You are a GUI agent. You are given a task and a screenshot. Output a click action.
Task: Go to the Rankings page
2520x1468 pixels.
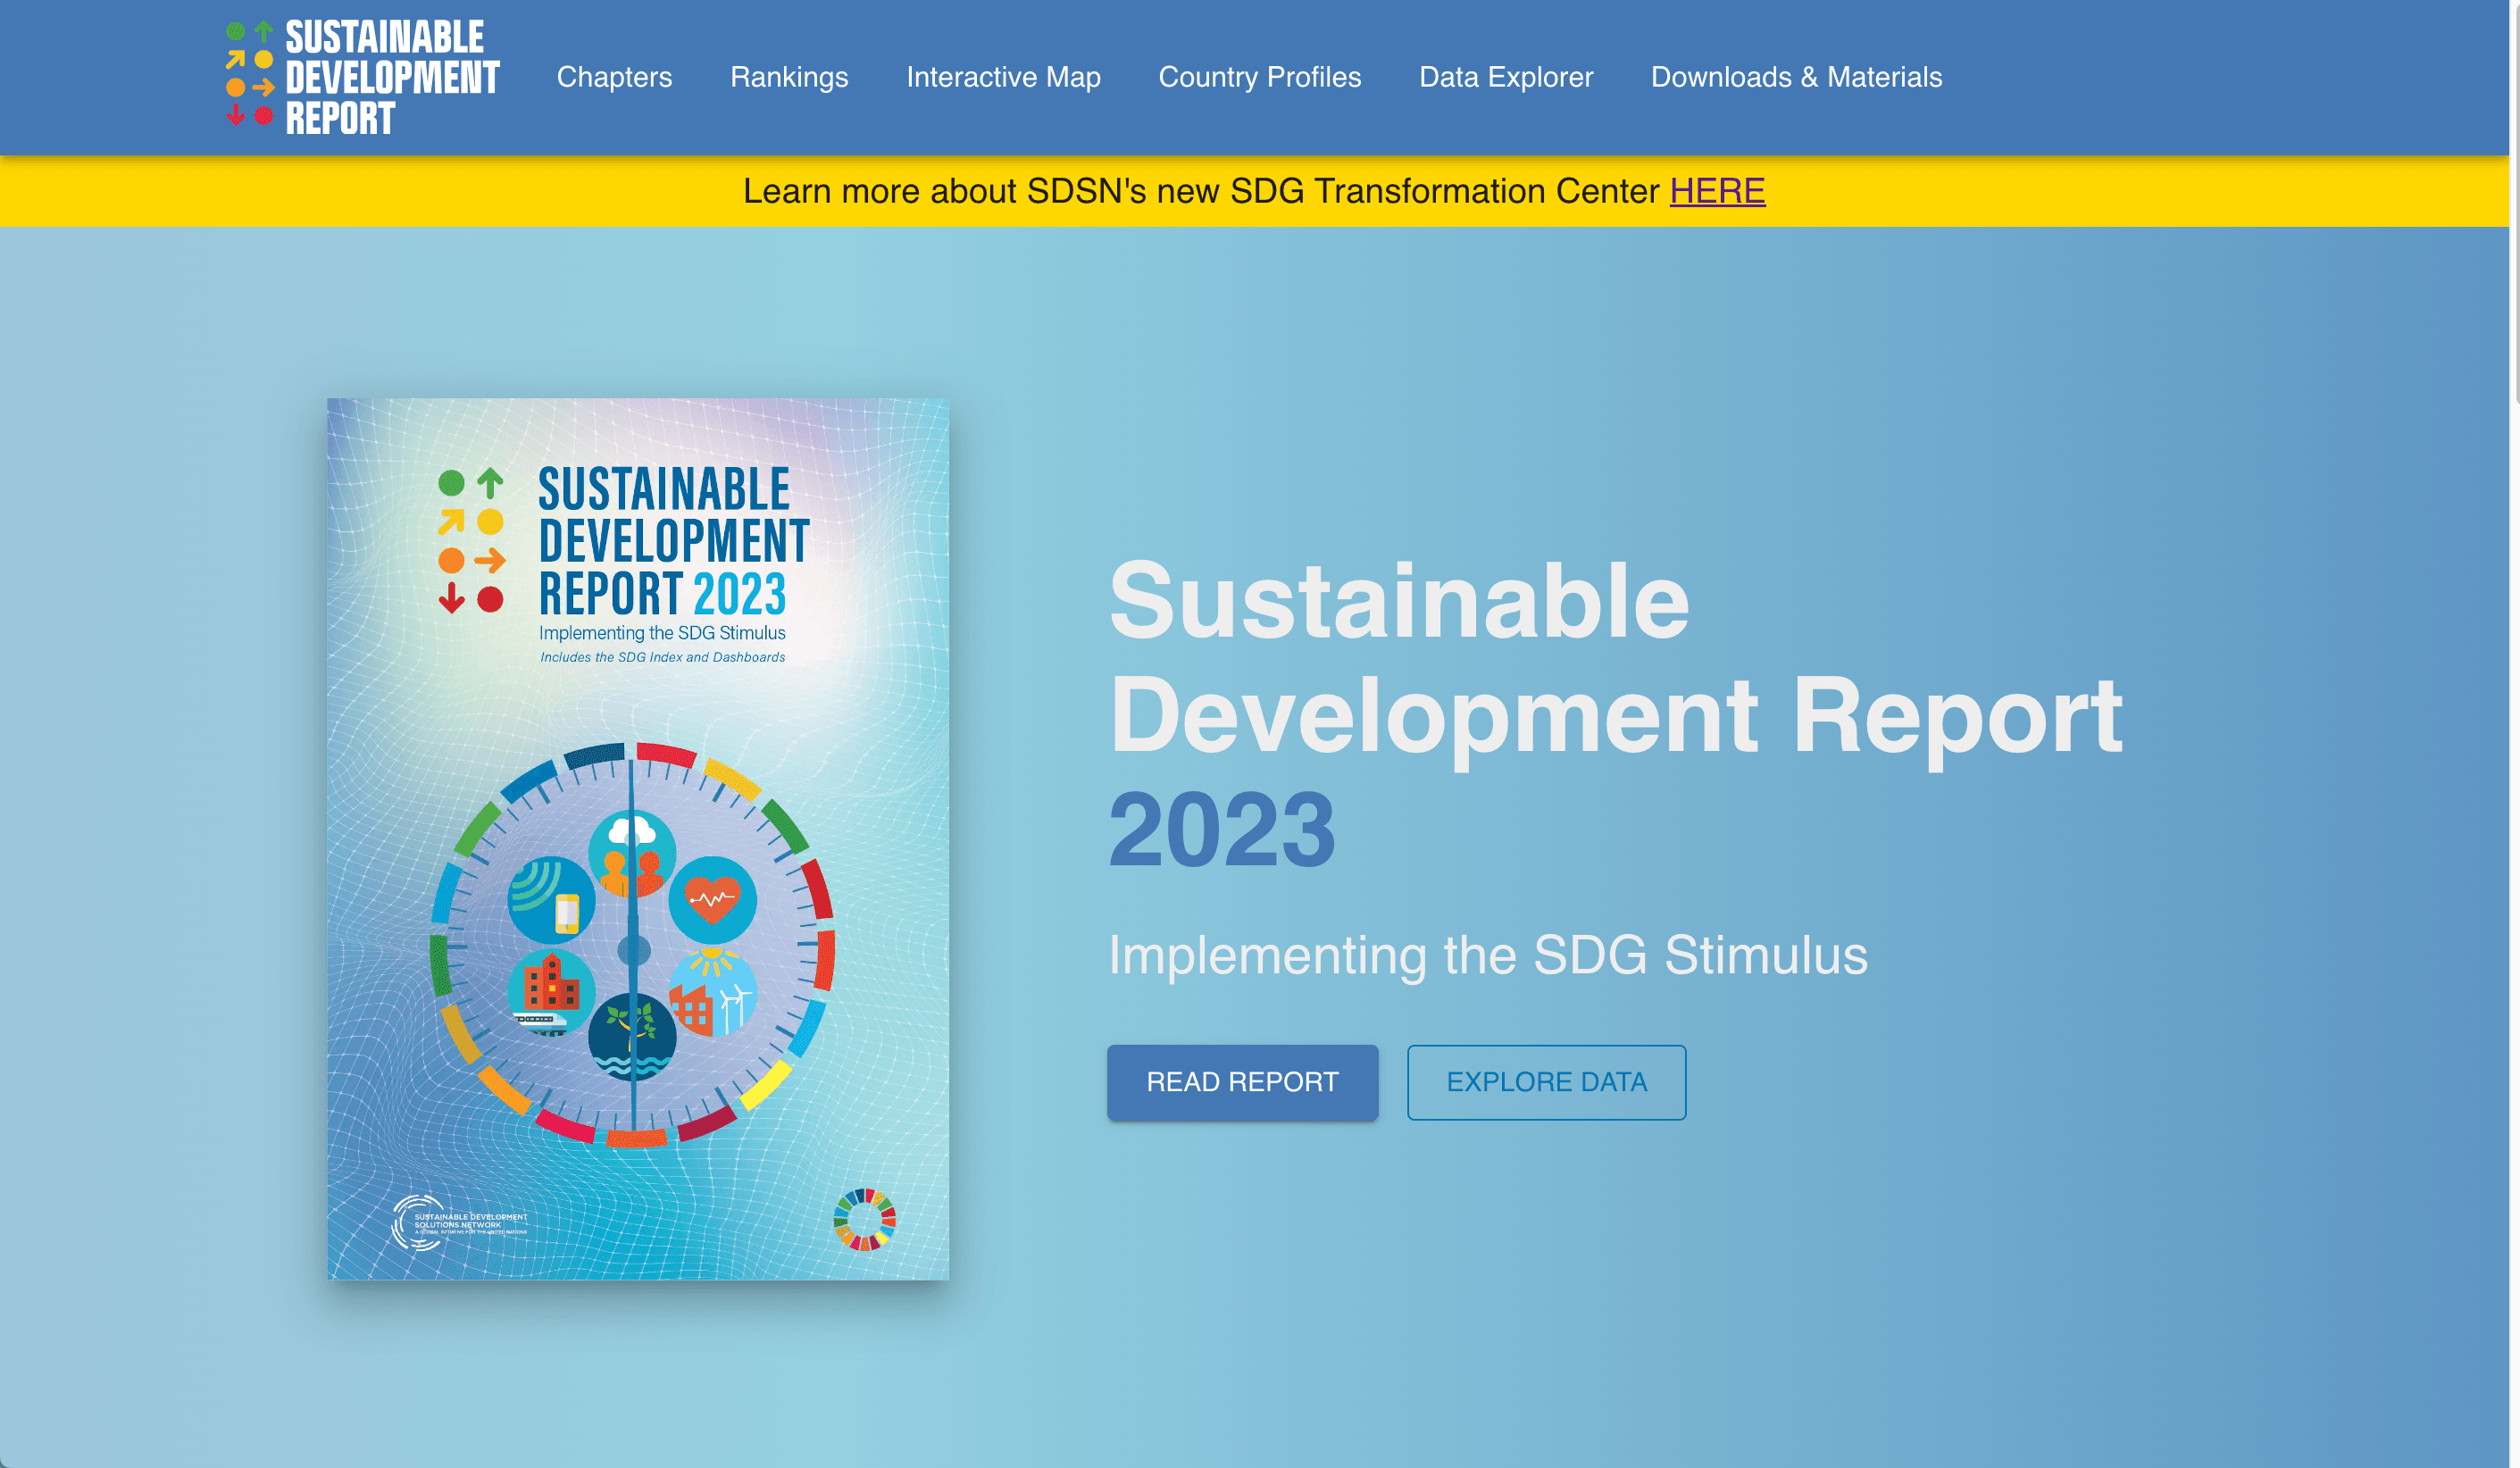pos(789,77)
